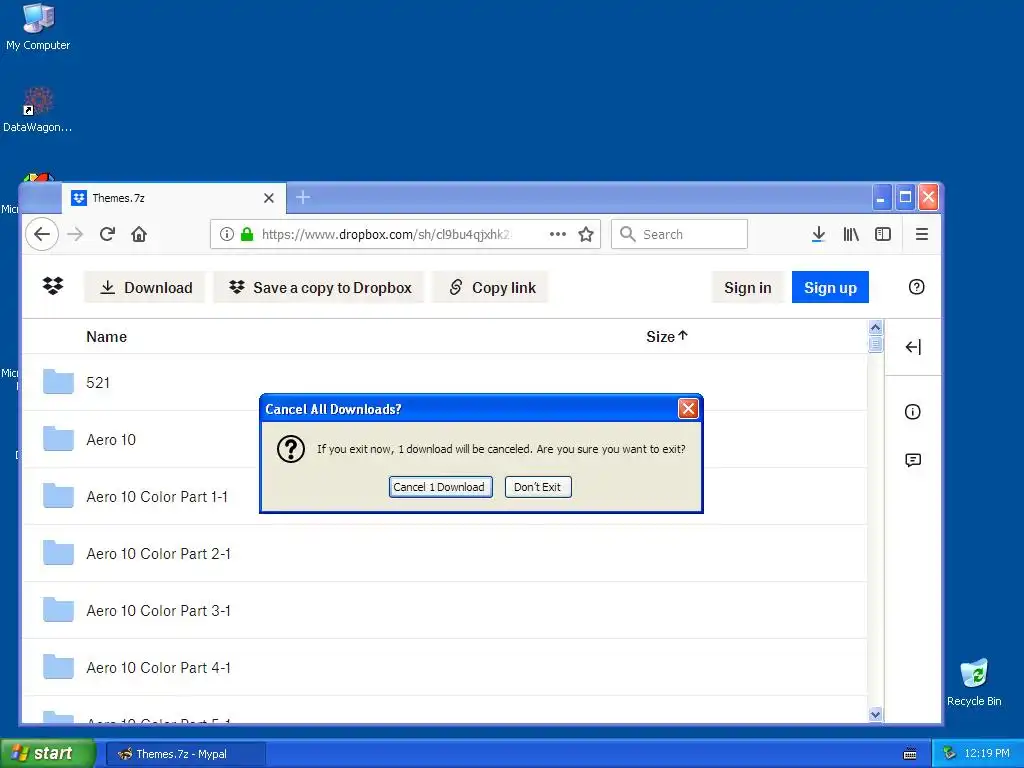Close the Cancel All Downloads dialog
The width and height of the screenshot is (1024, 768).
point(688,409)
